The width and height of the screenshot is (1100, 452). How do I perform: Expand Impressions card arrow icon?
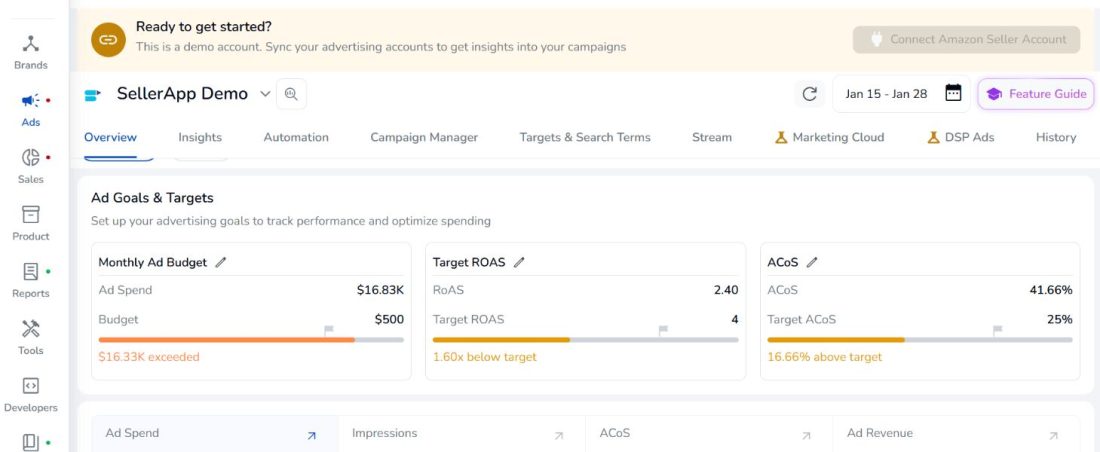click(558, 436)
